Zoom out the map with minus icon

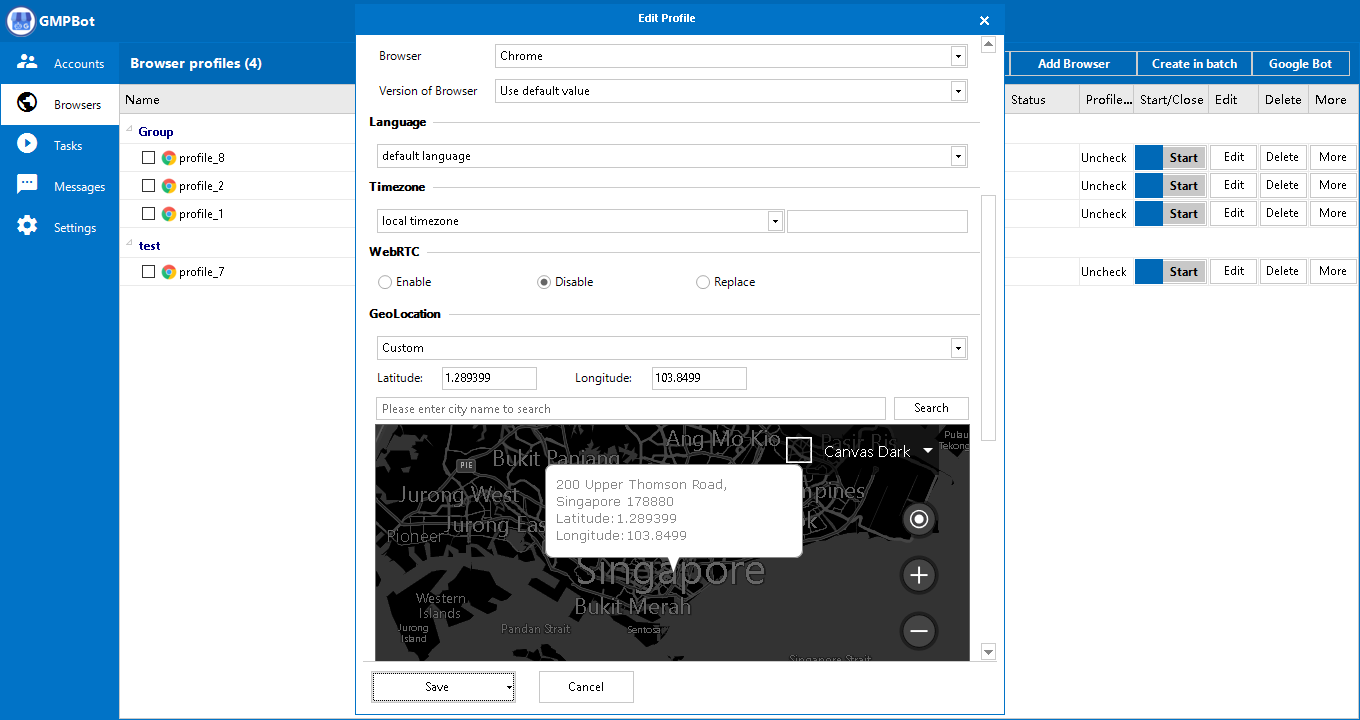pos(919,631)
